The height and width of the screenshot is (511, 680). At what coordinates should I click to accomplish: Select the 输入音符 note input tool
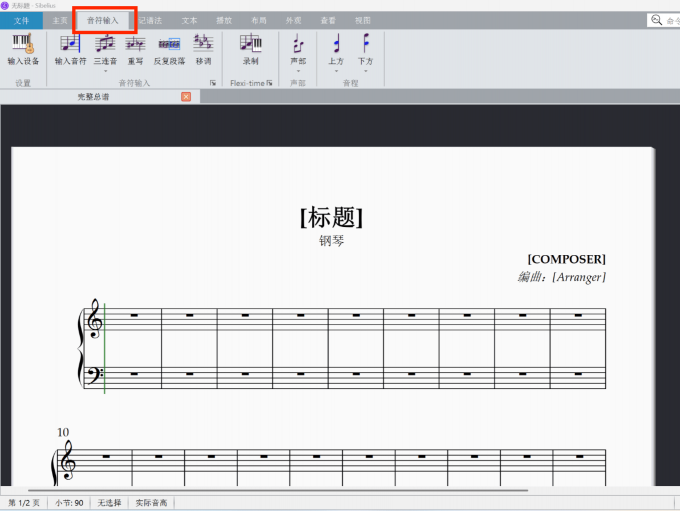[x=70, y=49]
